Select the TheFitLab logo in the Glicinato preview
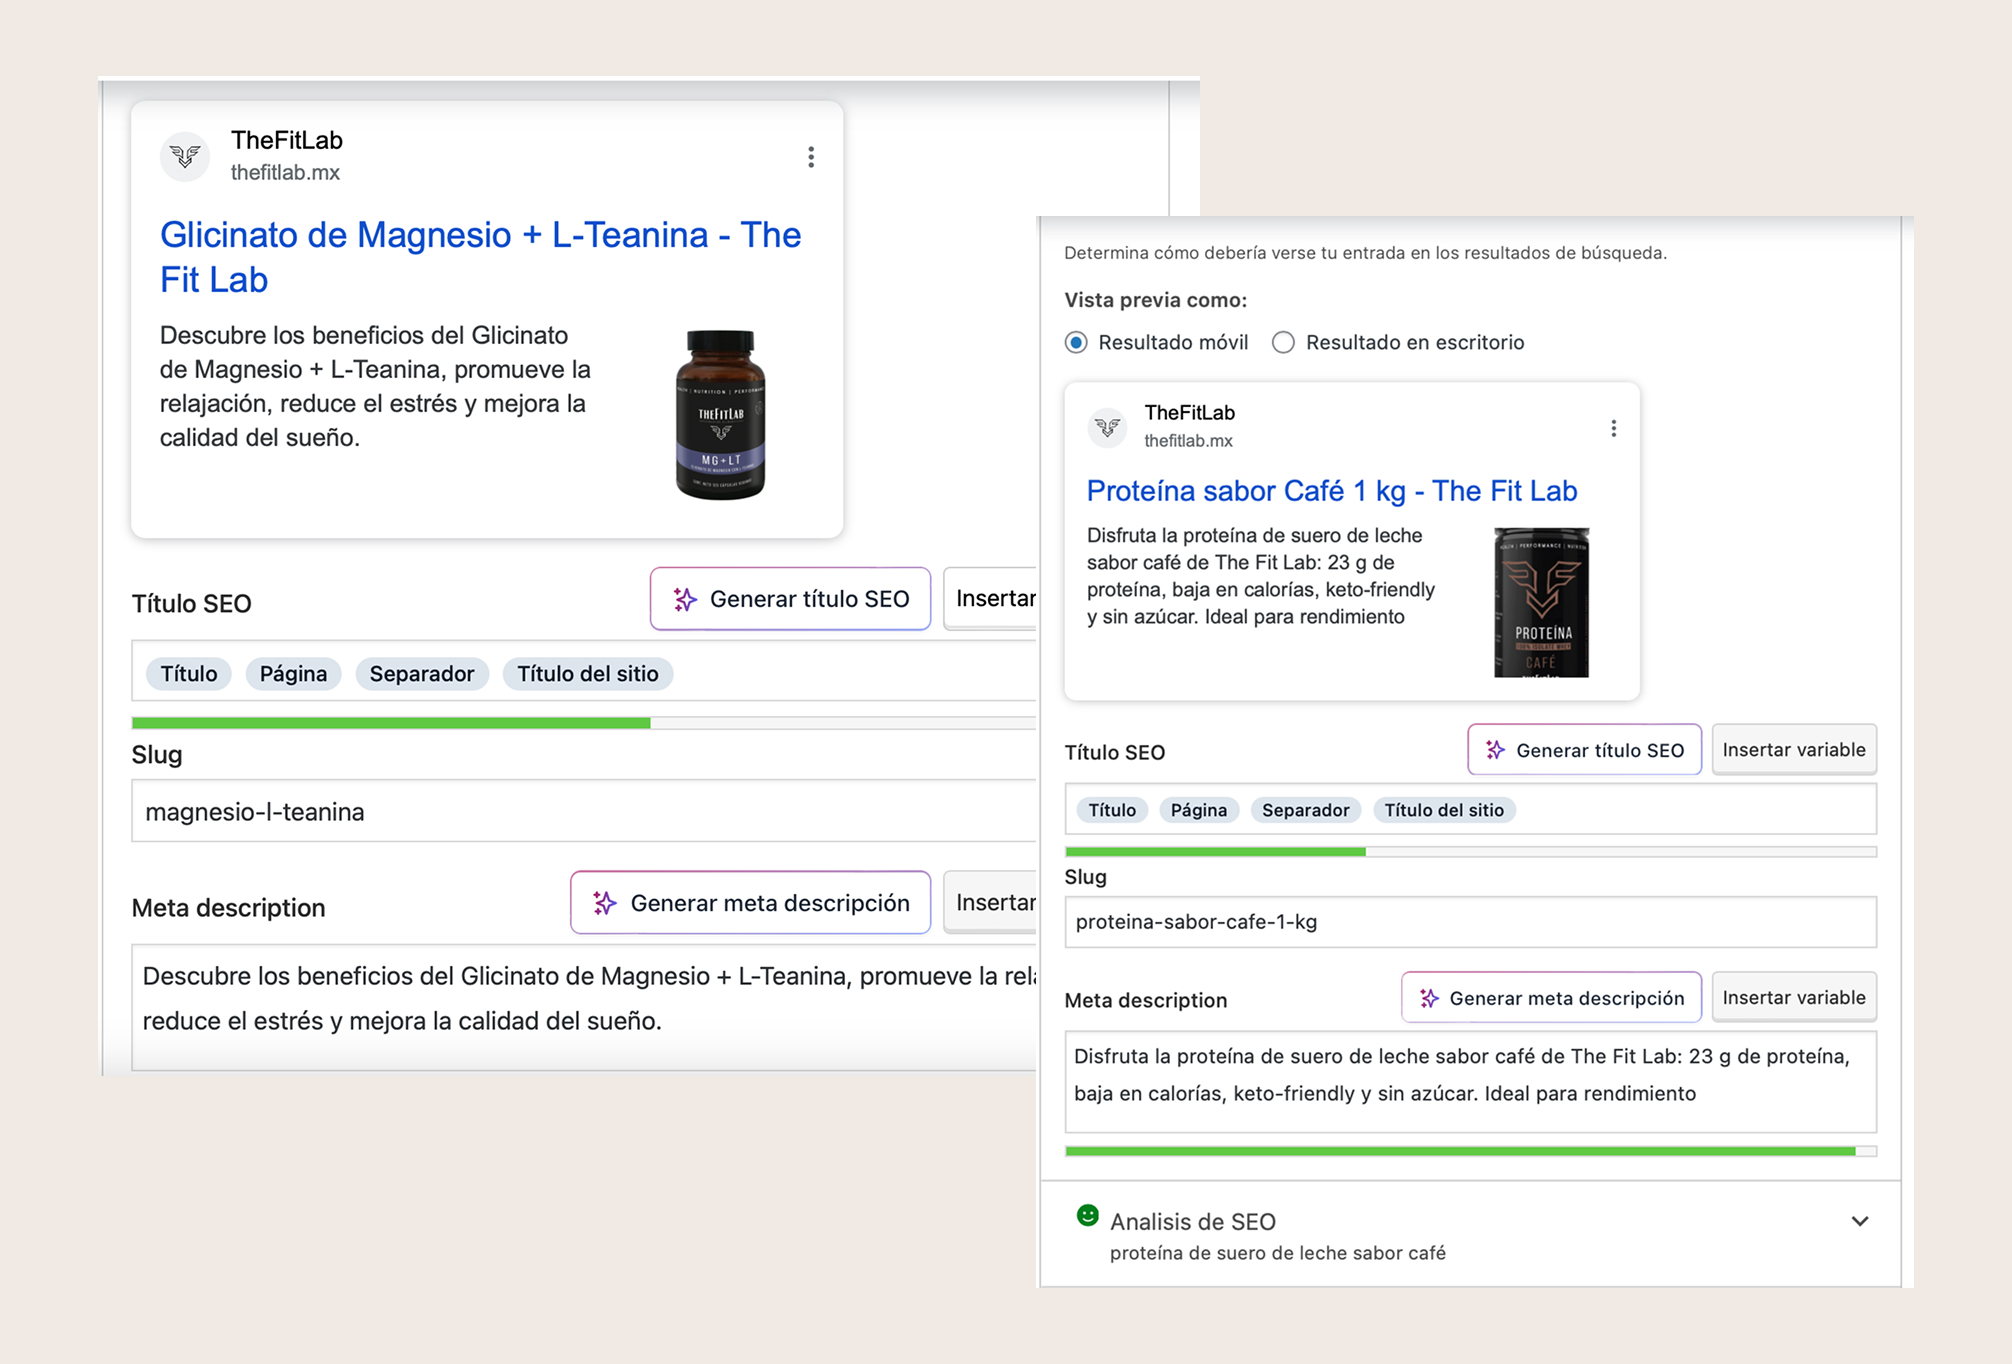Image resolution: width=2012 pixels, height=1364 pixels. 185,156
